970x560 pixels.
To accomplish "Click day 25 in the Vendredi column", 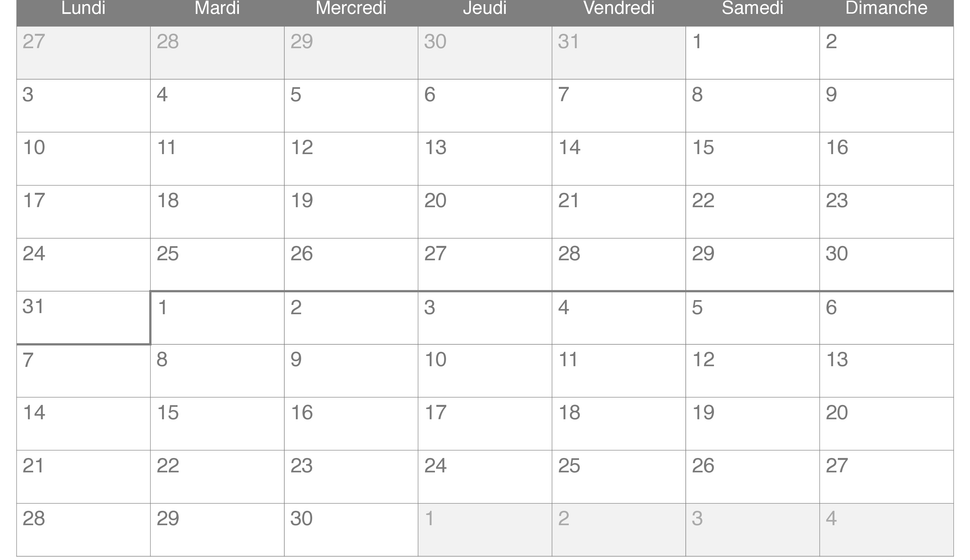I will point(619,477).
